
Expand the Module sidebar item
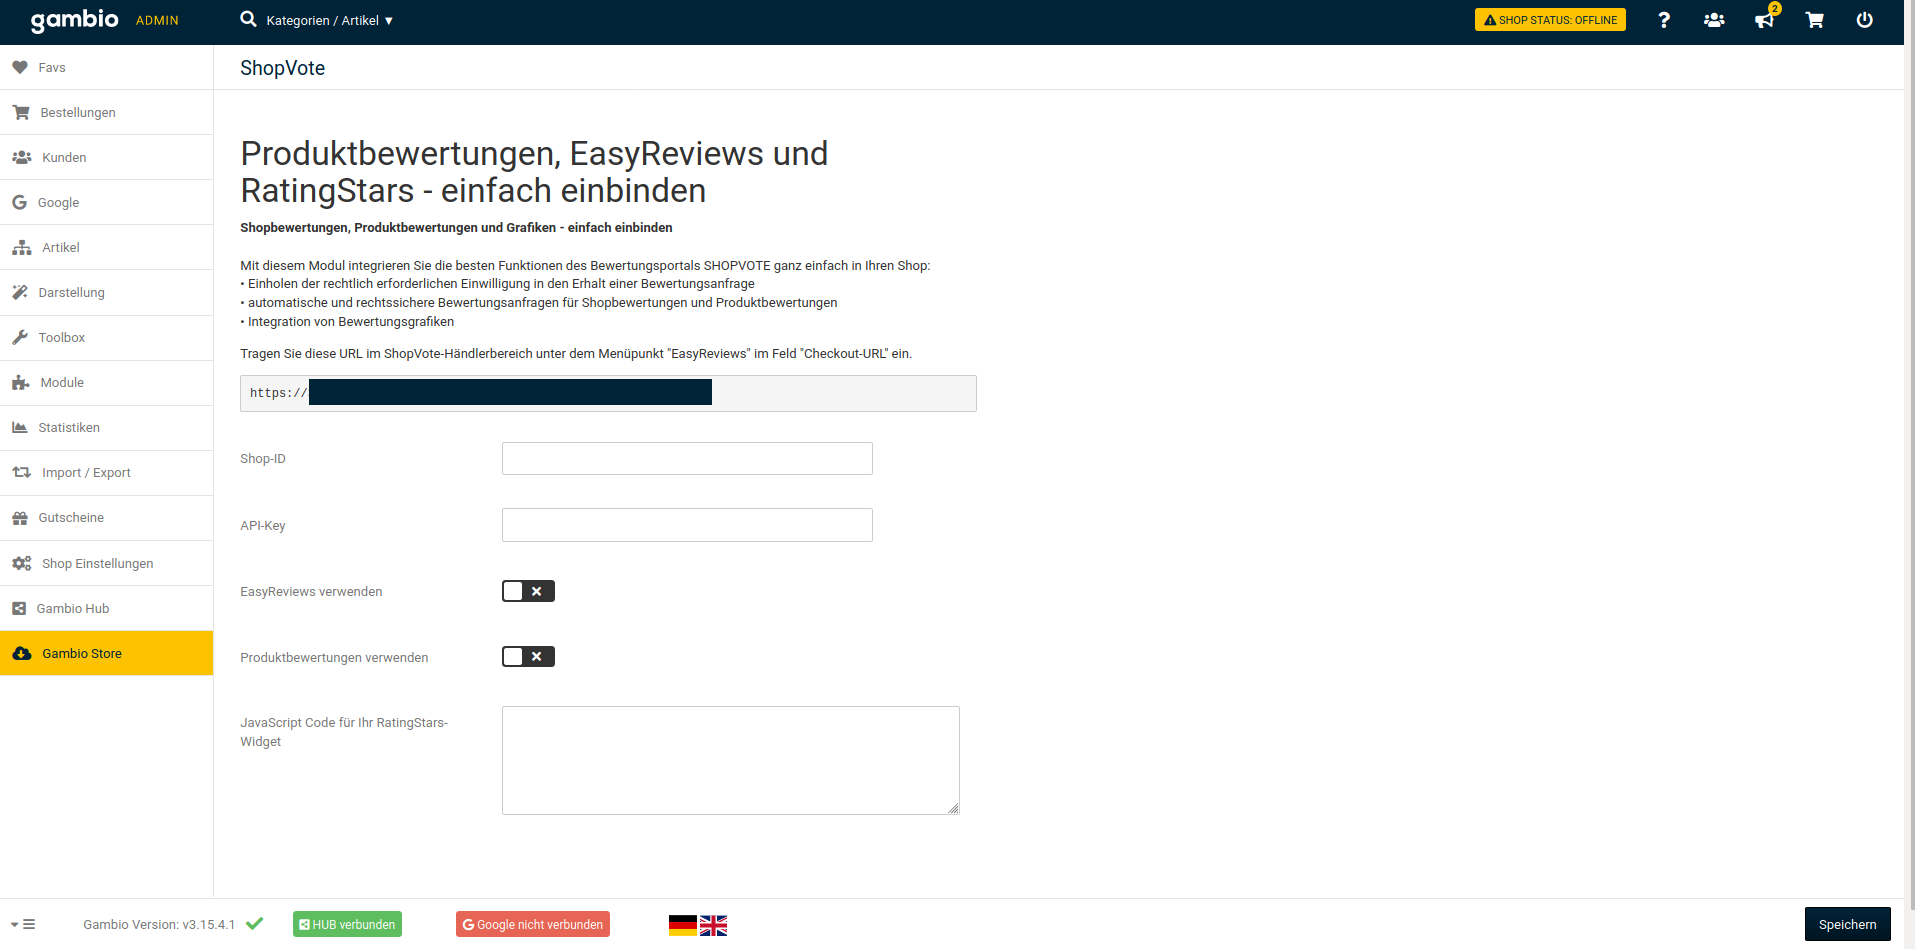pyautogui.click(x=62, y=383)
